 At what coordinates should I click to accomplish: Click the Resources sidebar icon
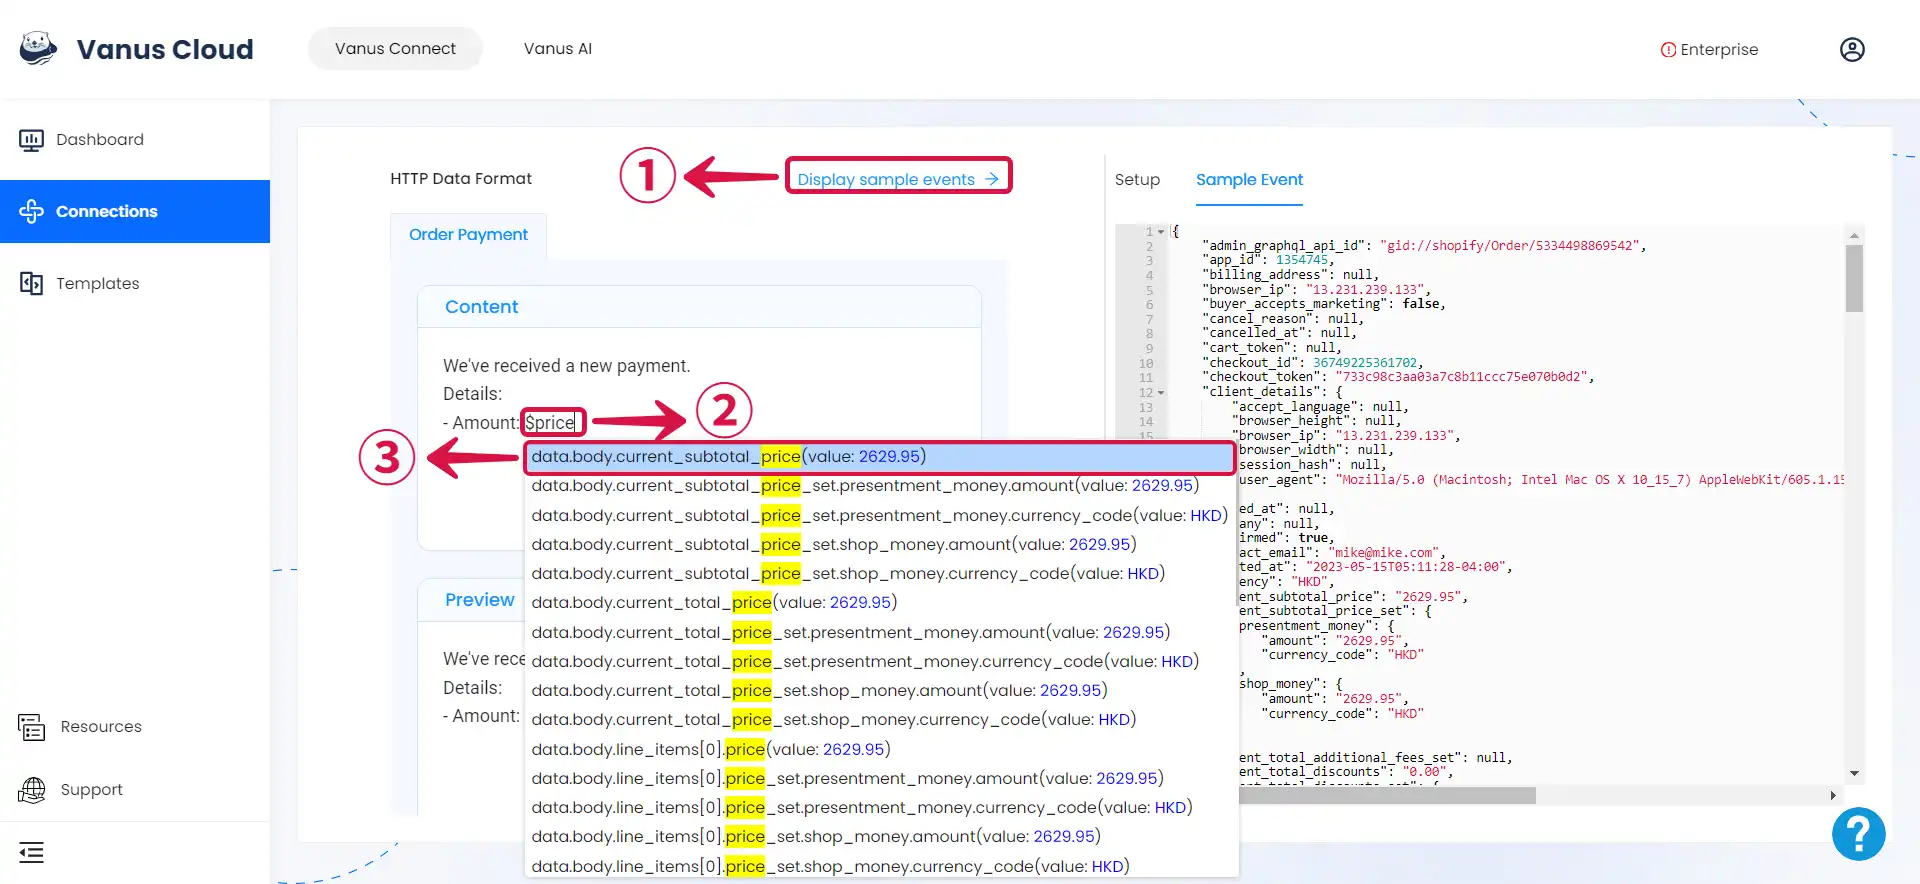click(x=32, y=727)
